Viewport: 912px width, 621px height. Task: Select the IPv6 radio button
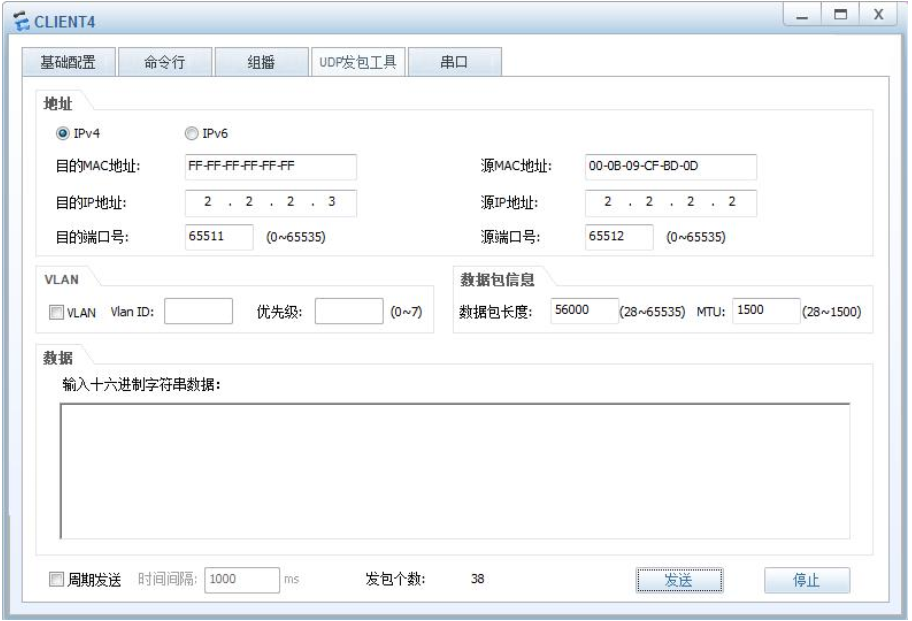(x=191, y=133)
